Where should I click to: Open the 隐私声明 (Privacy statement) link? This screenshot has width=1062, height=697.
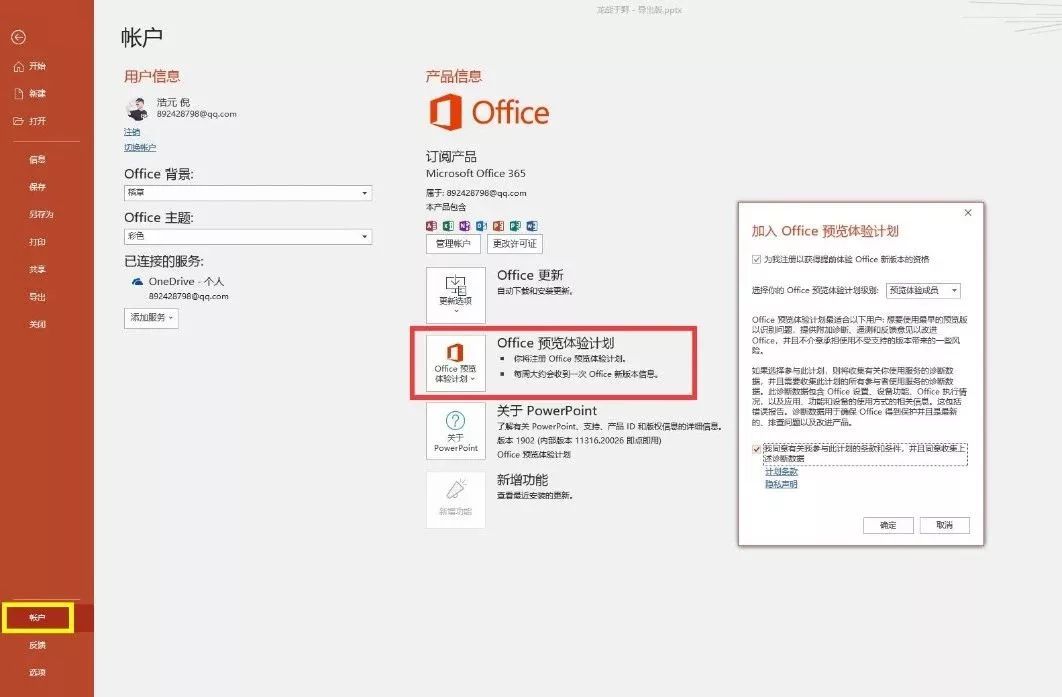782,485
